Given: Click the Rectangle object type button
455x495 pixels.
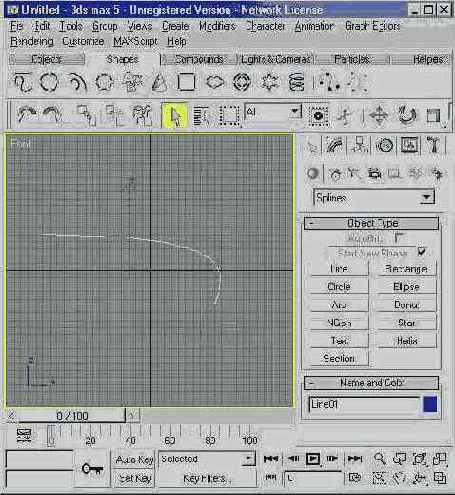Looking at the screenshot, I should pos(406,268).
